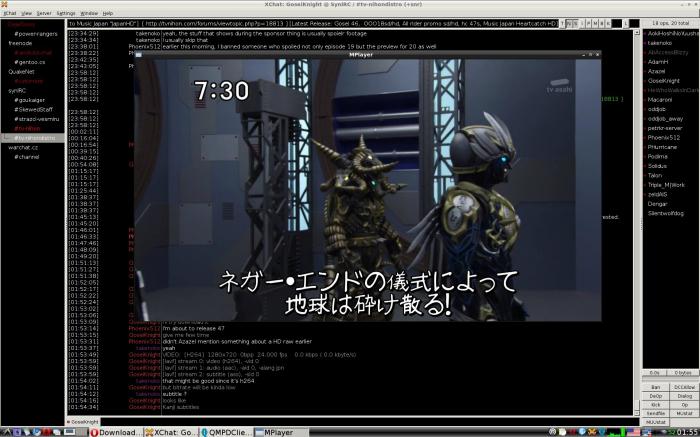Switch to Opera Download taskbar window

116,432
